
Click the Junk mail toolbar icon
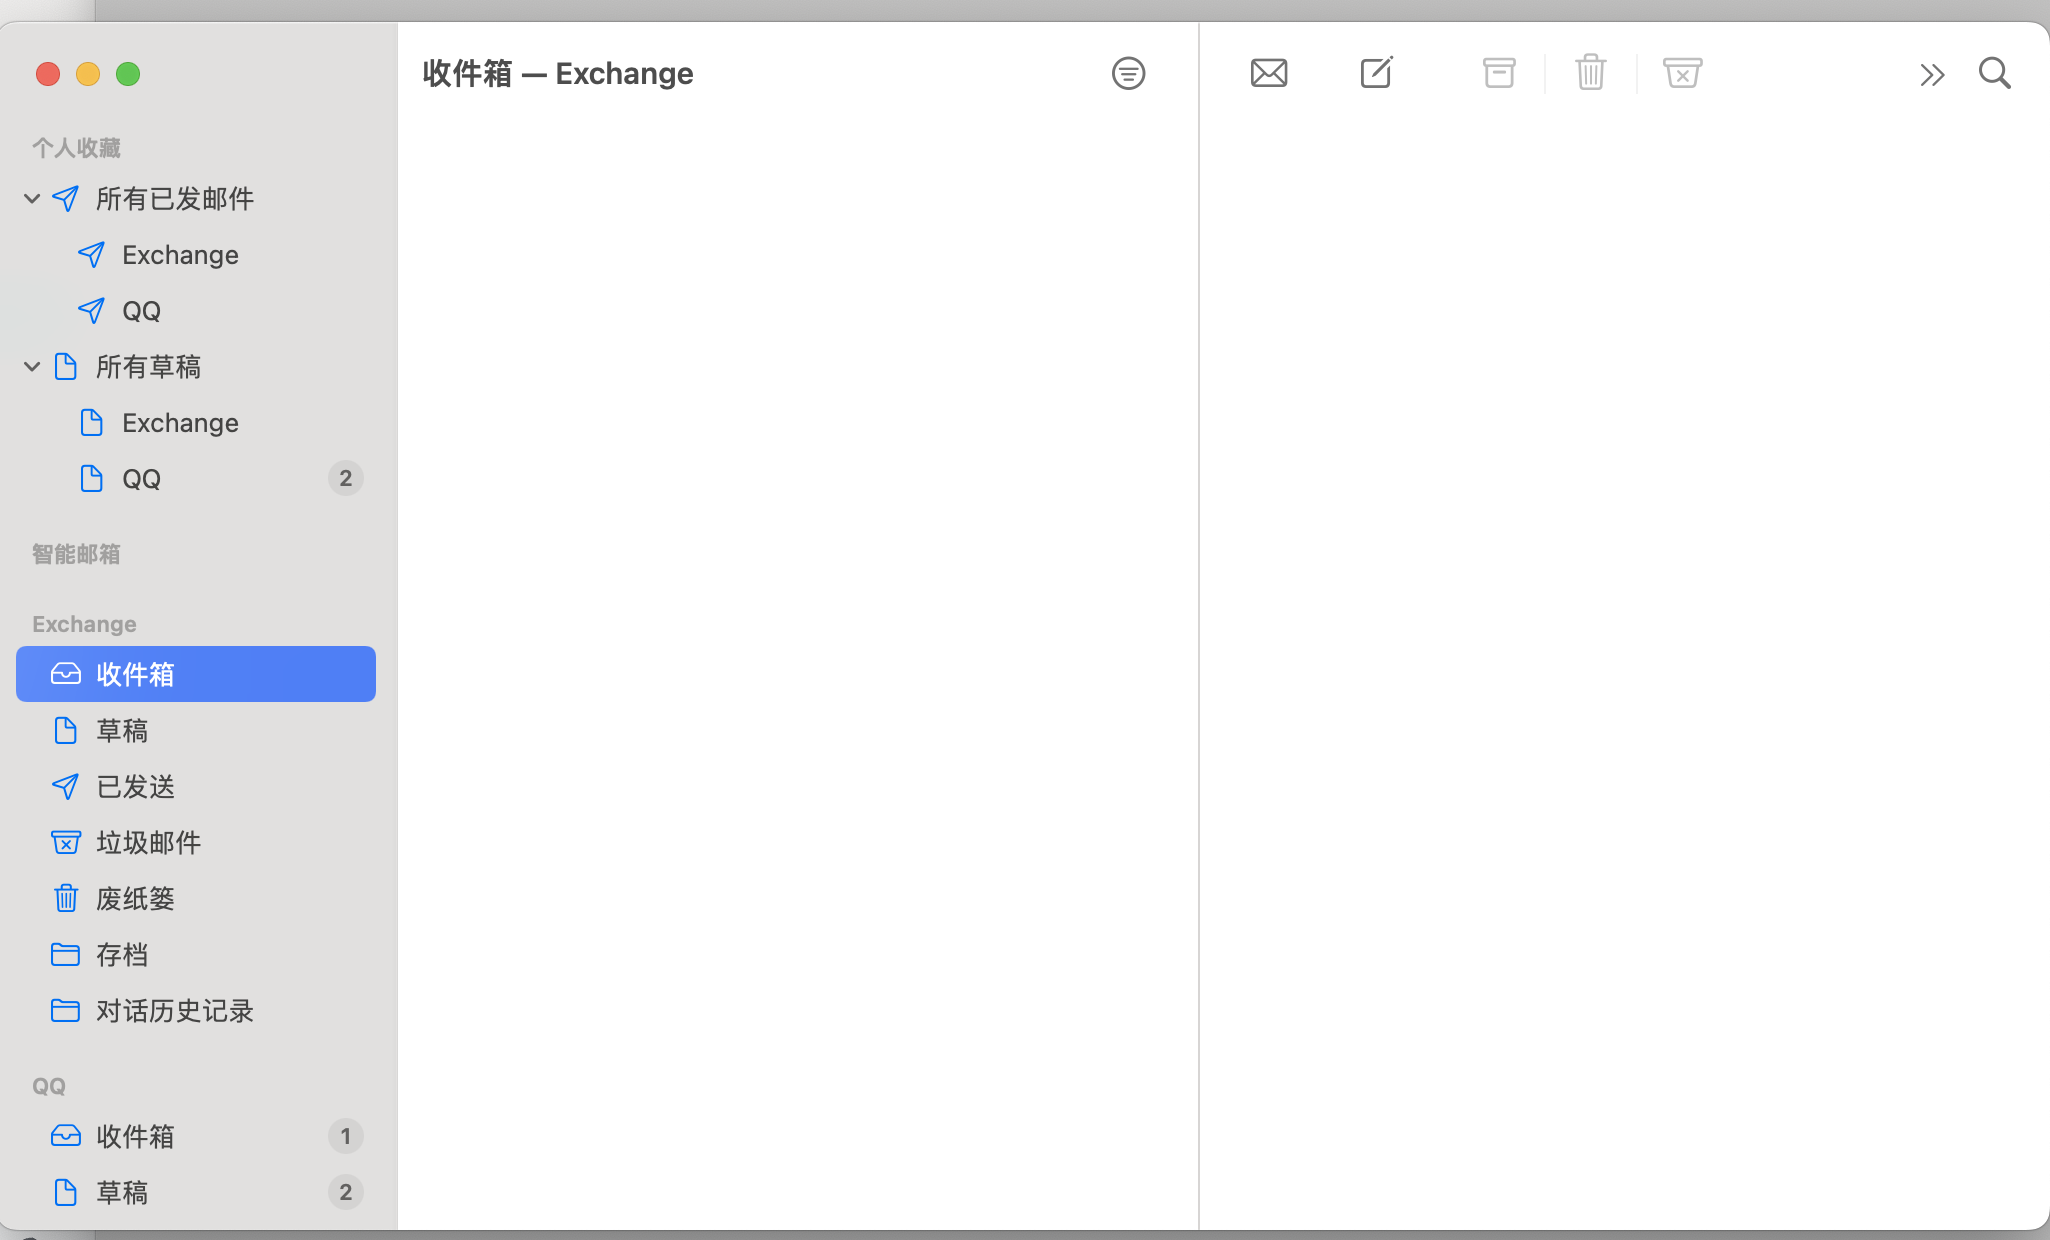click(x=1682, y=73)
